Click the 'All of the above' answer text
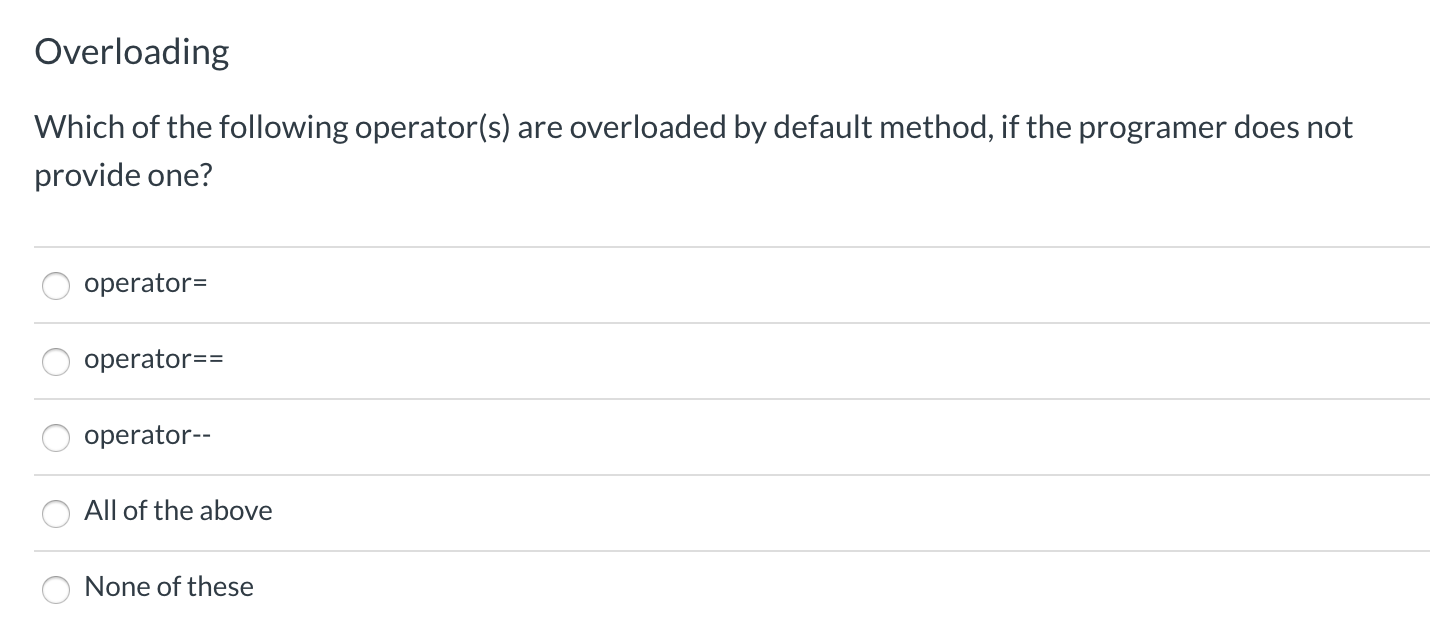 coord(178,511)
